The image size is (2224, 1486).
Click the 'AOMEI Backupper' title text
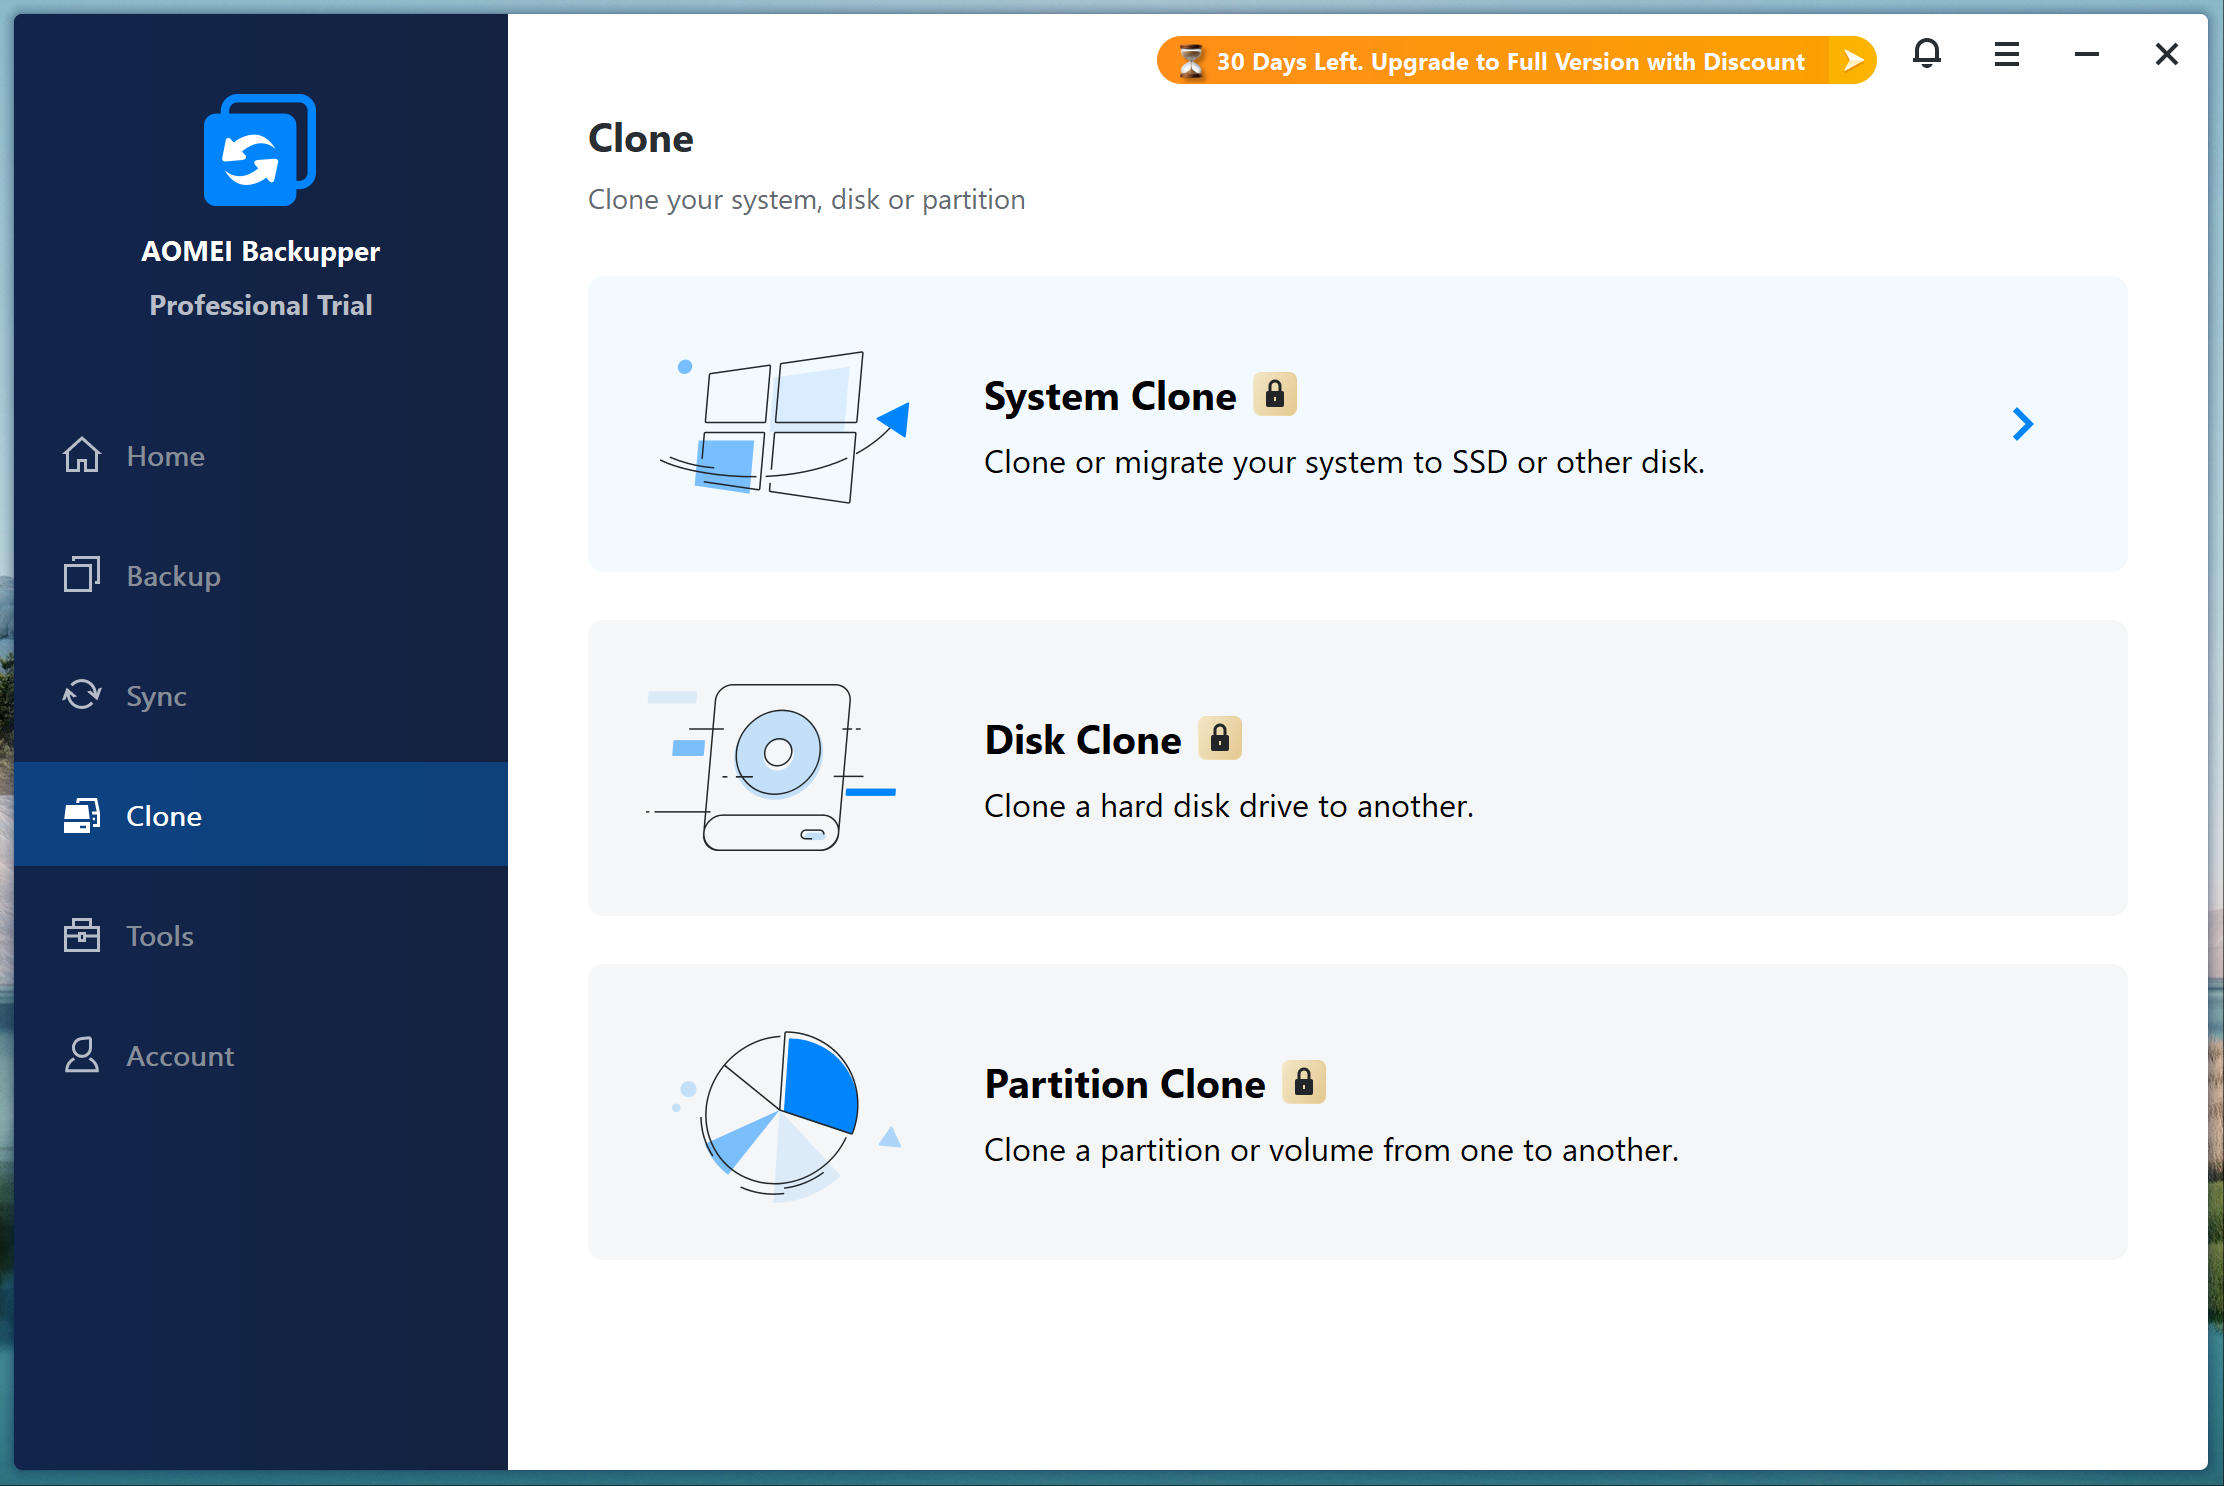[260, 251]
